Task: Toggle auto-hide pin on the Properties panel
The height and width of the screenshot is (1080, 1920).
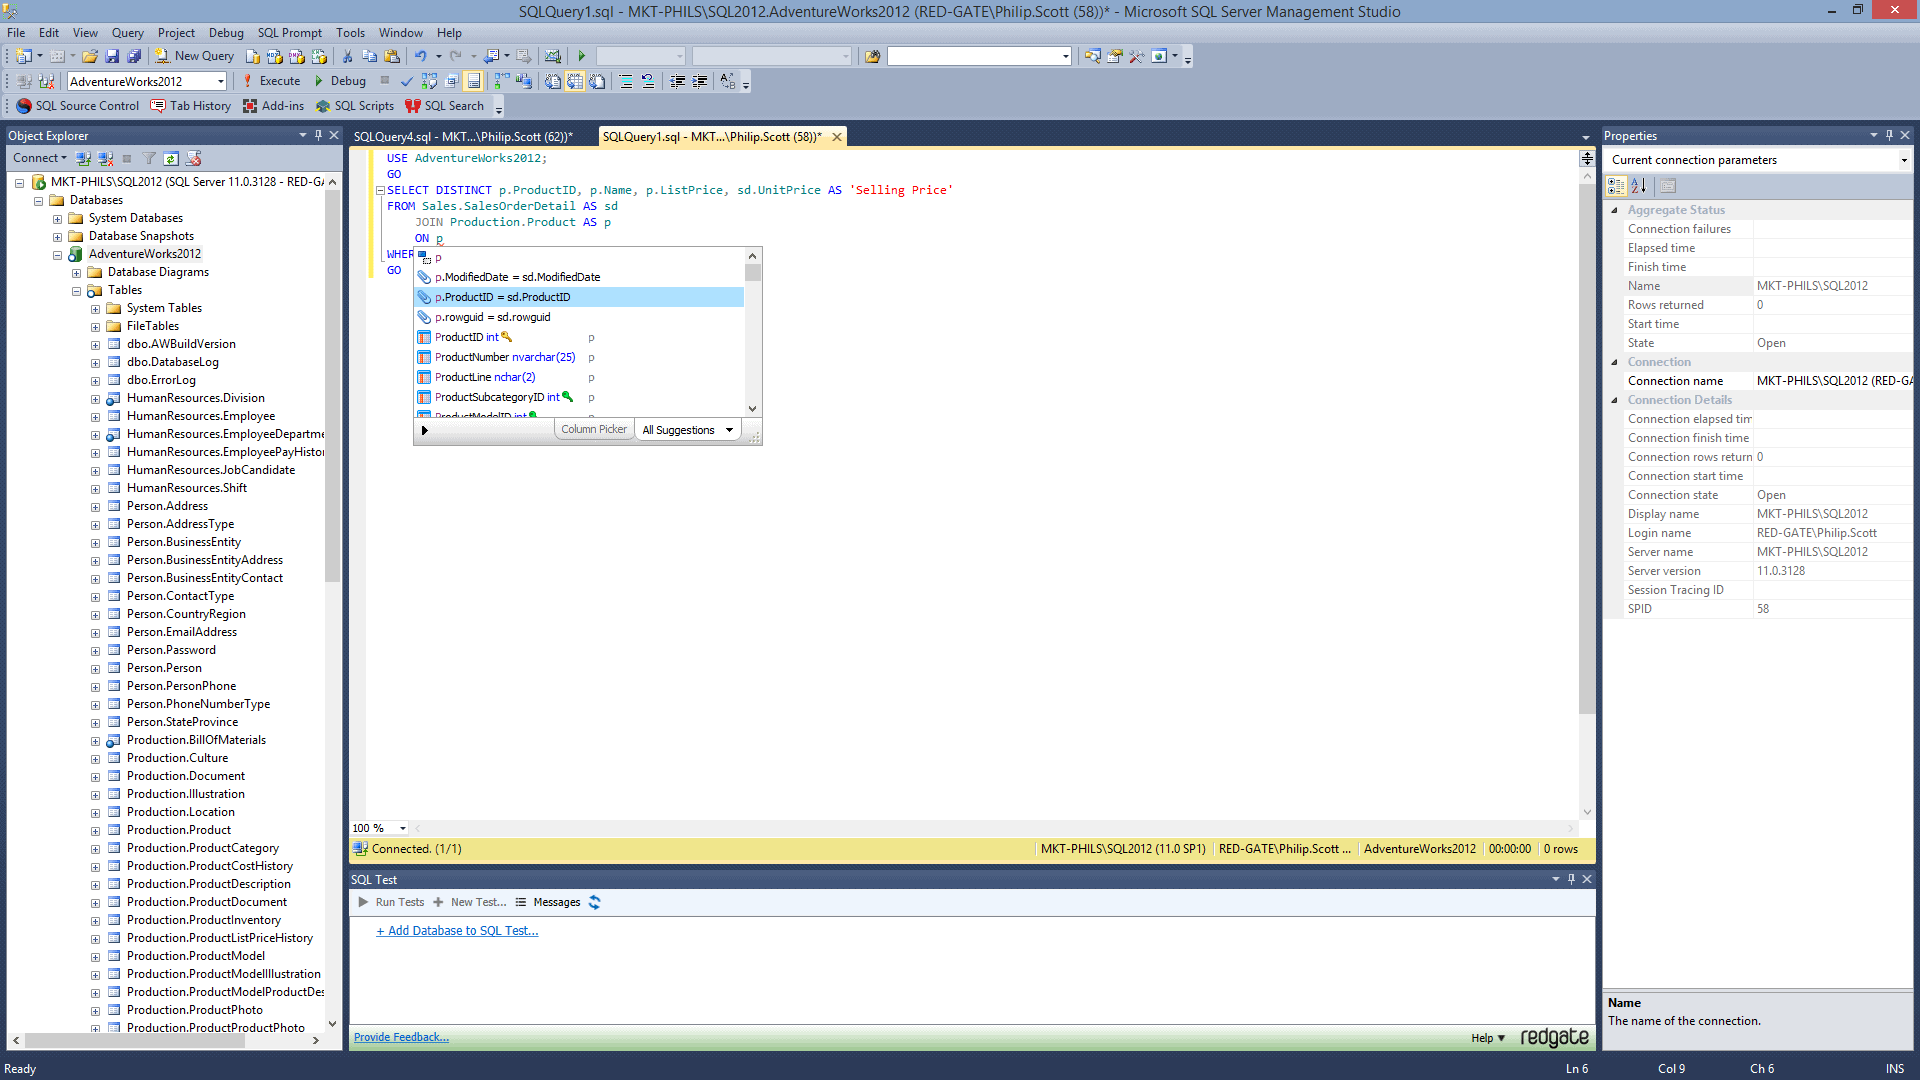Action: coord(1888,135)
